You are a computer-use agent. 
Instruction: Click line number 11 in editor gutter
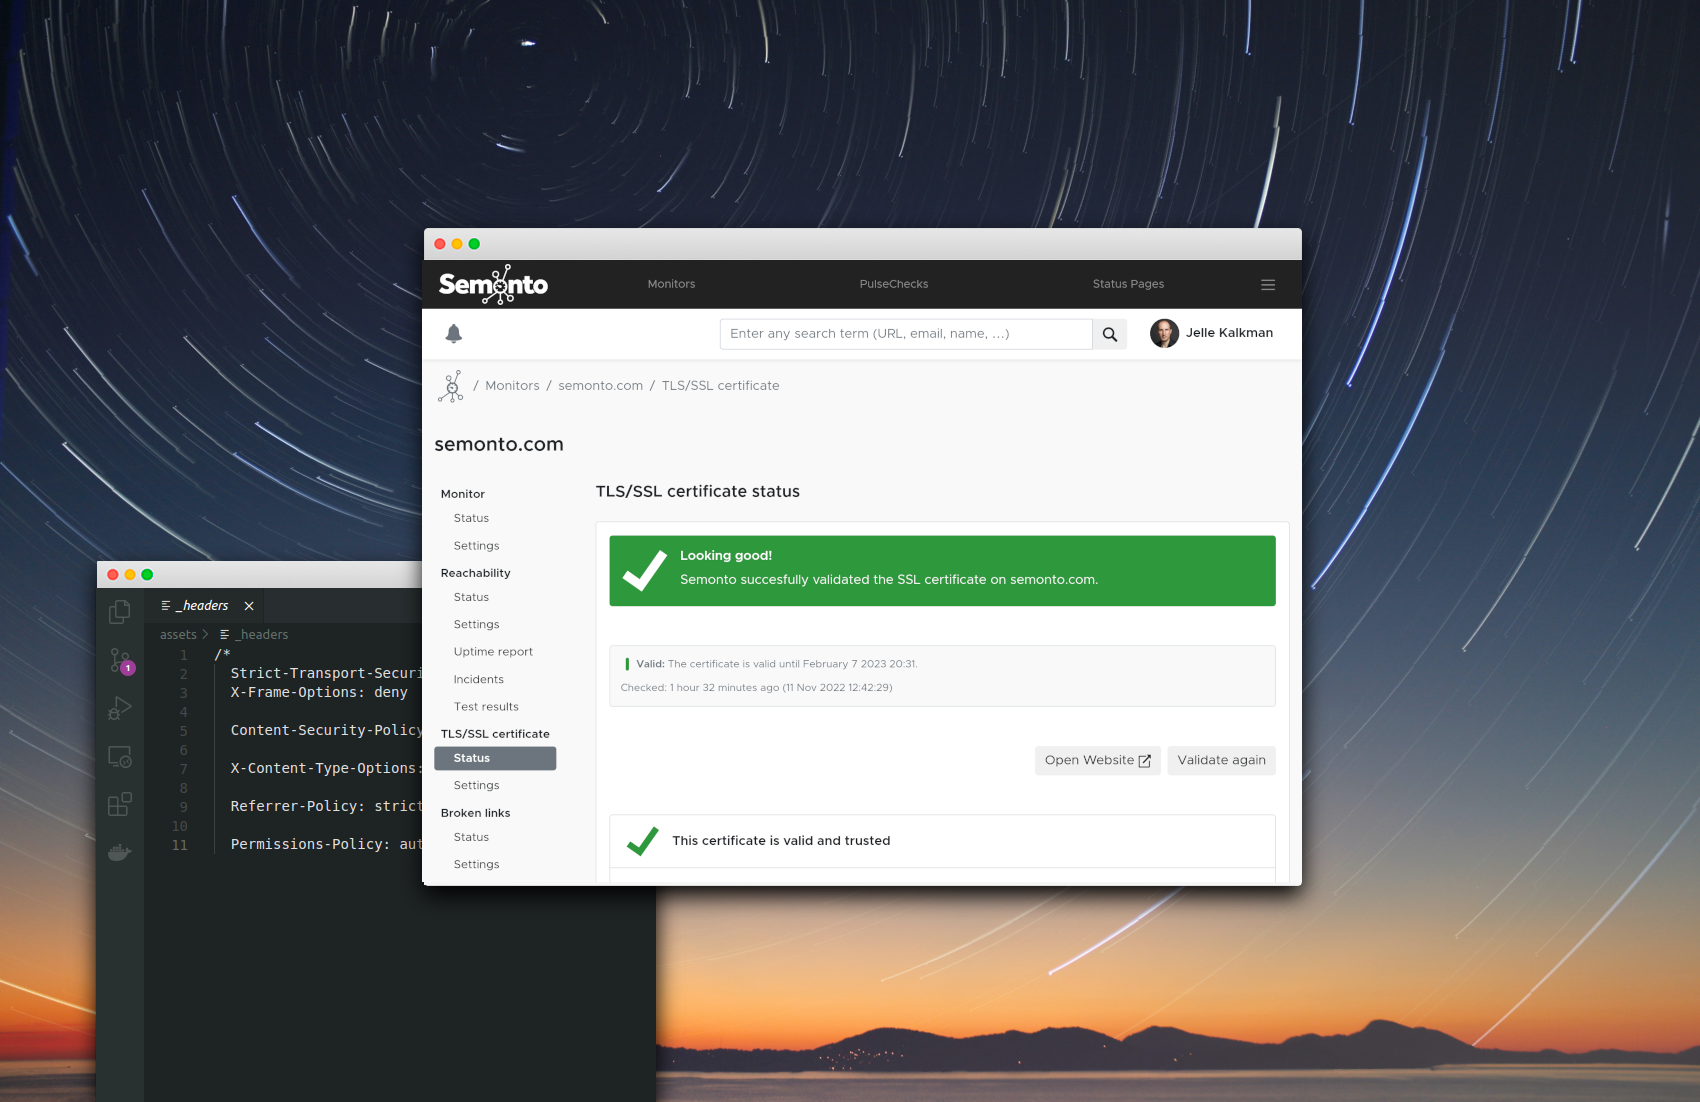pyautogui.click(x=180, y=846)
